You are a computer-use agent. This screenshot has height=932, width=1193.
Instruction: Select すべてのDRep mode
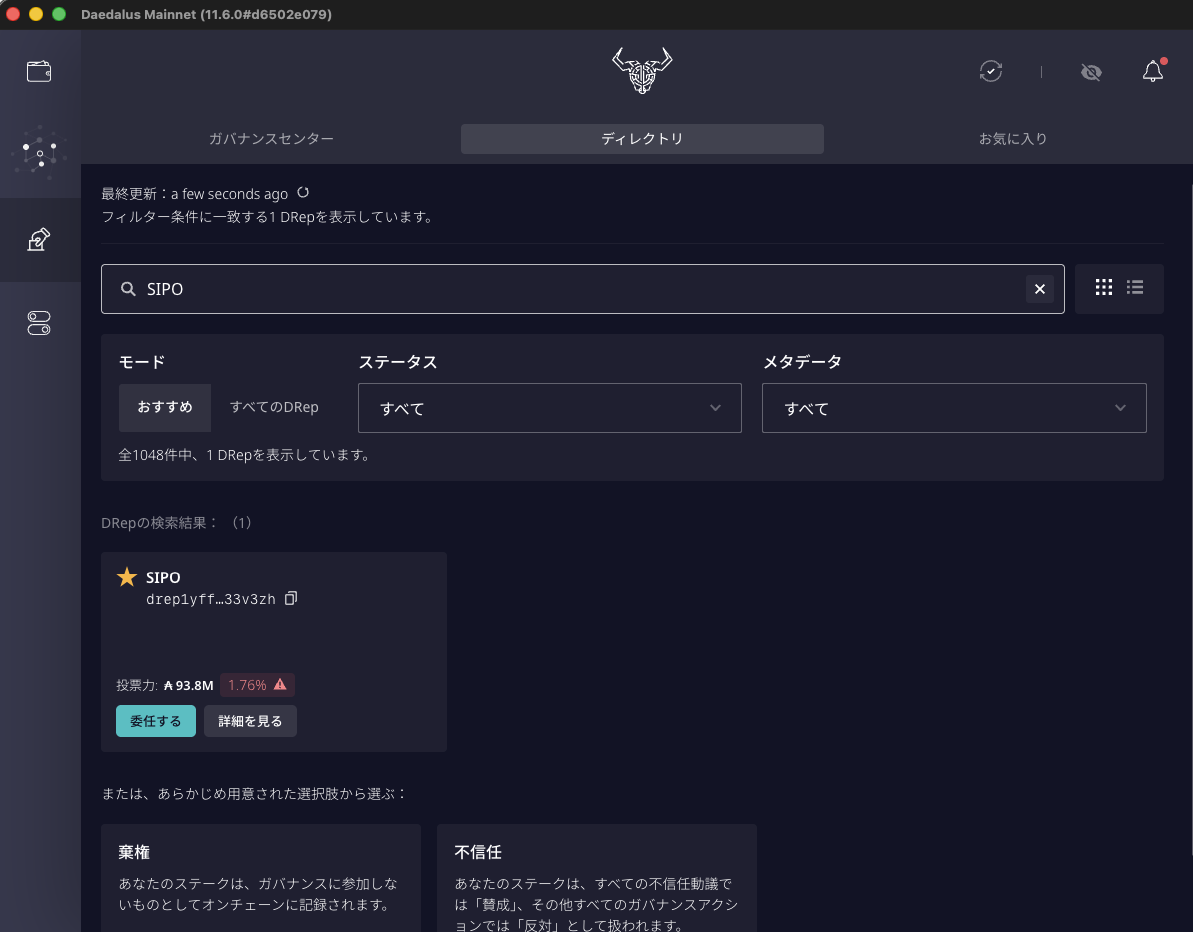pyautogui.click(x=274, y=407)
